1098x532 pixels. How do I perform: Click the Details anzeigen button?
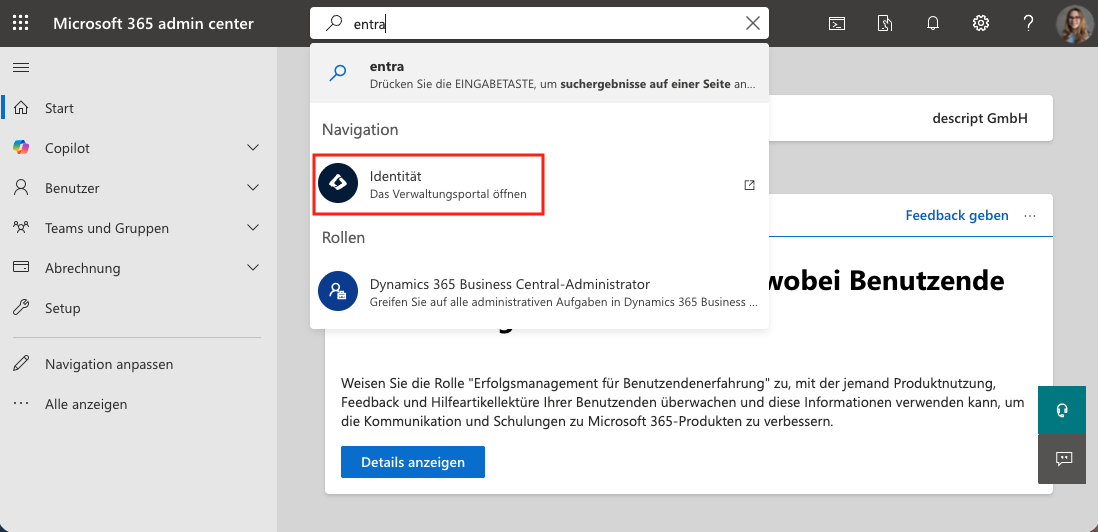coord(412,462)
